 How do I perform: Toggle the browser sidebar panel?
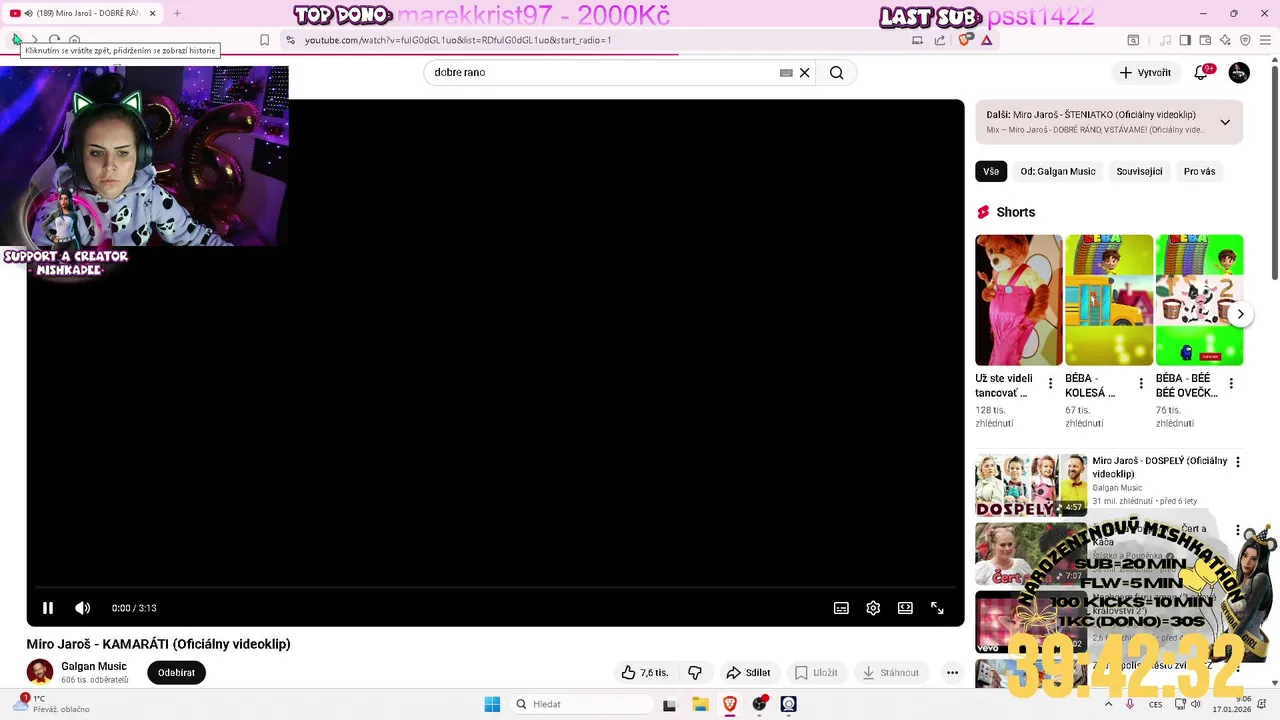[1185, 40]
